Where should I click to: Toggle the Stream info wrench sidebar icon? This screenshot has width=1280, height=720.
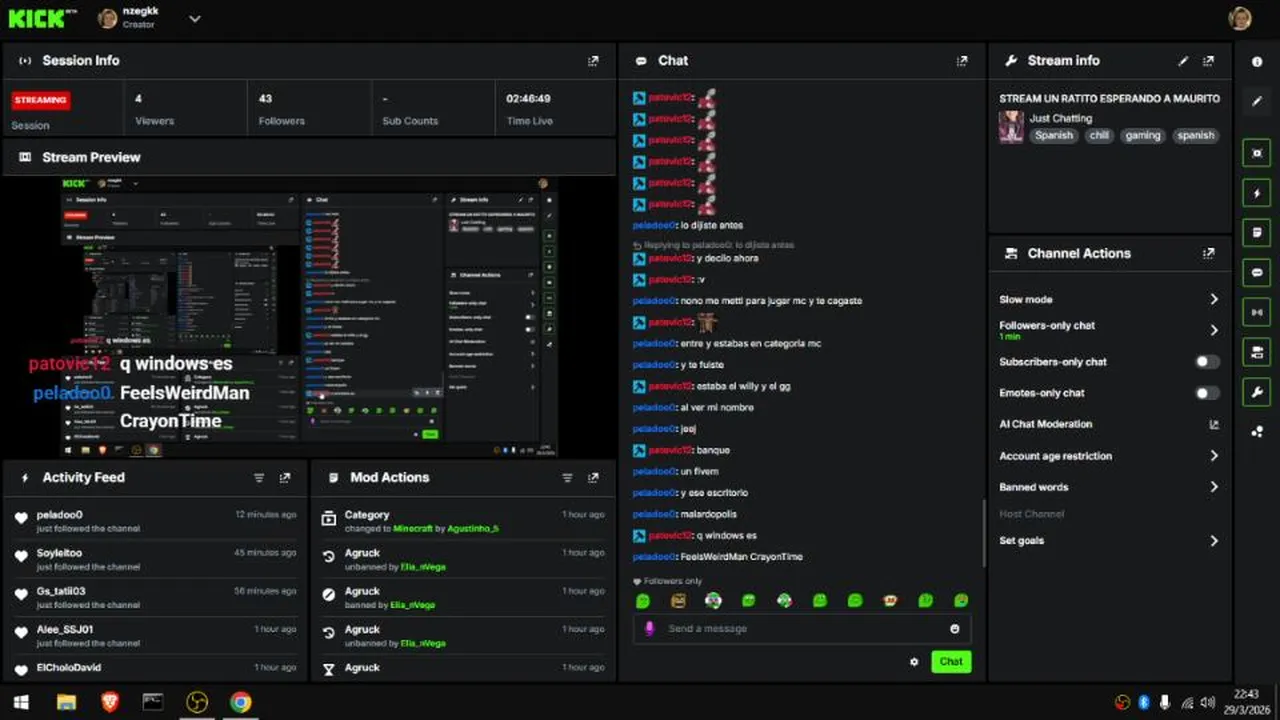point(1257,391)
